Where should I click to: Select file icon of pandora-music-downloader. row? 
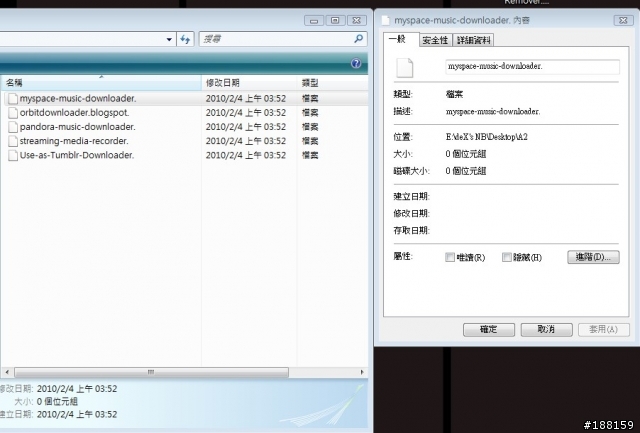[13, 127]
